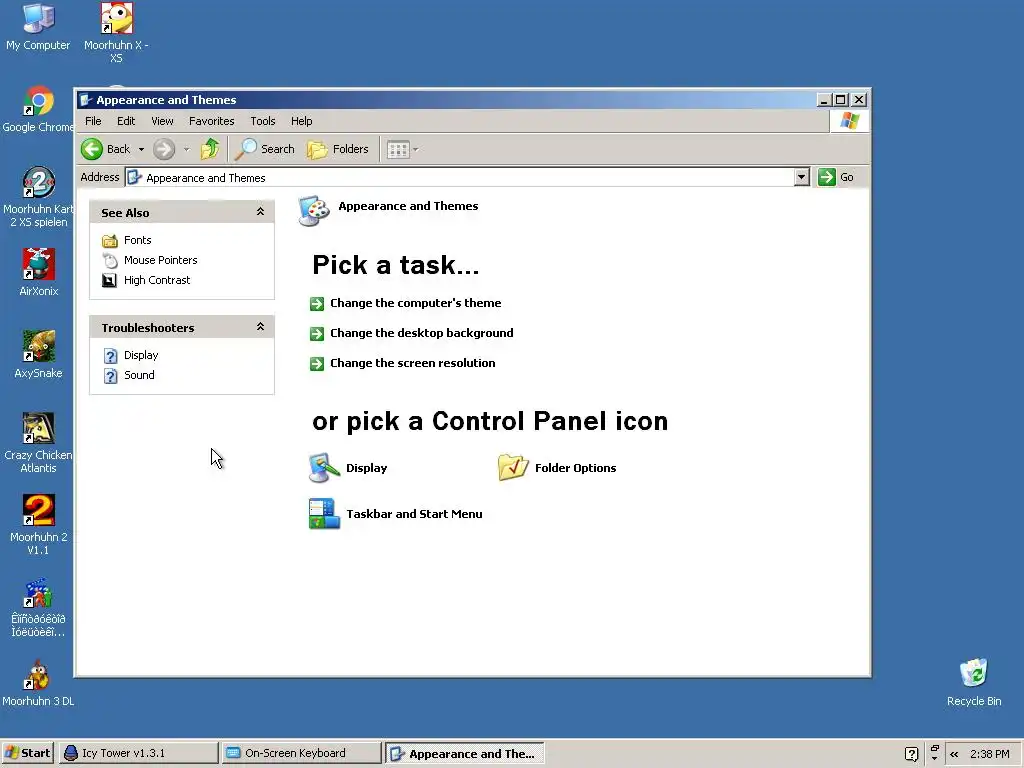
Task: Choose Change the computer's theme task
Action: pos(415,303)
